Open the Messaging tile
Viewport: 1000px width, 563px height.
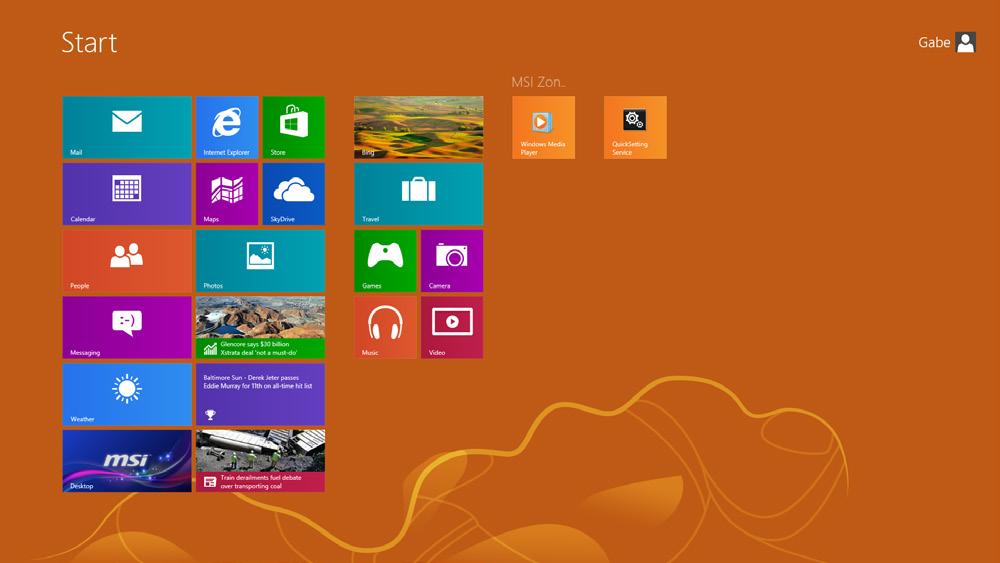click(x=127, y=327)
